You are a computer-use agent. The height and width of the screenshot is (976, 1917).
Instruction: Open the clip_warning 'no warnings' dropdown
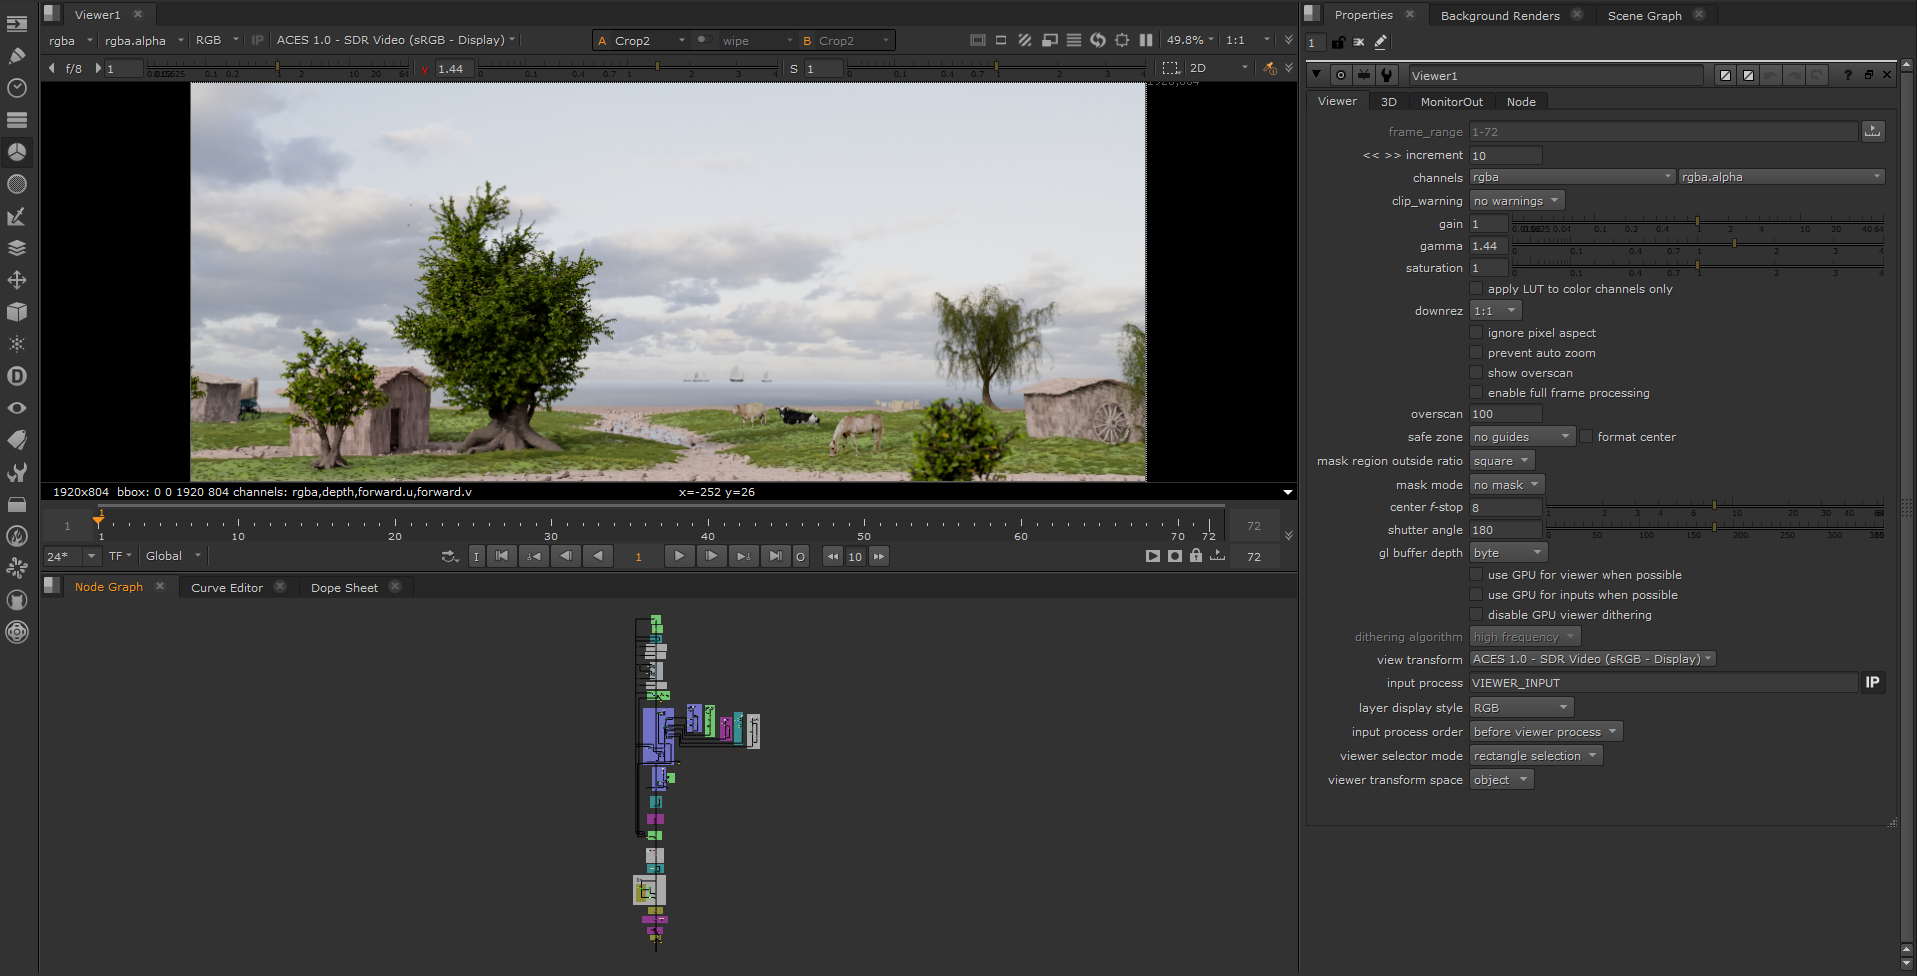[x=1516, y=201]
